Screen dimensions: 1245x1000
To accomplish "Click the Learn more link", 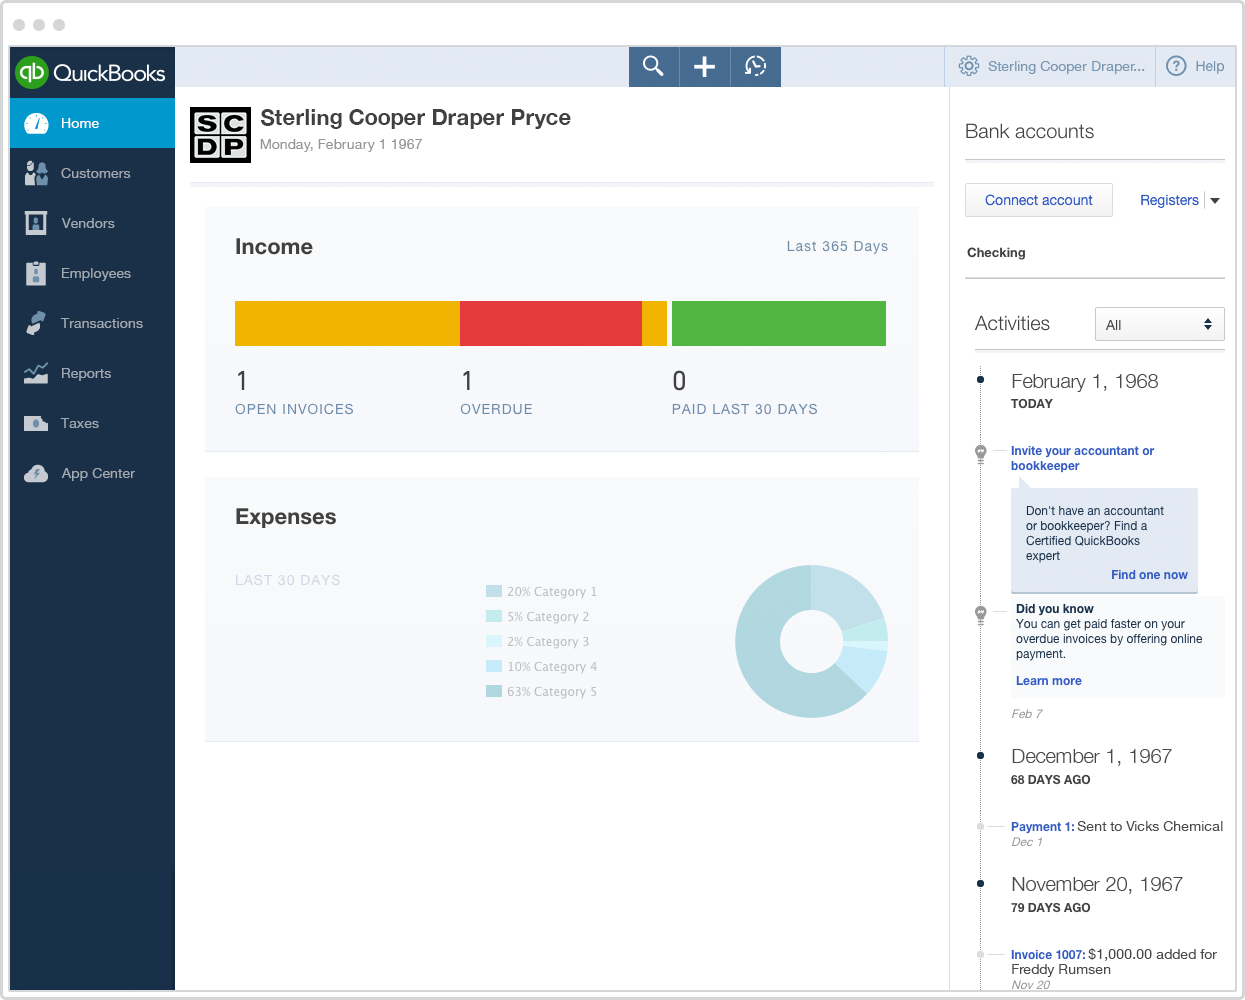I will [1048, 681].
